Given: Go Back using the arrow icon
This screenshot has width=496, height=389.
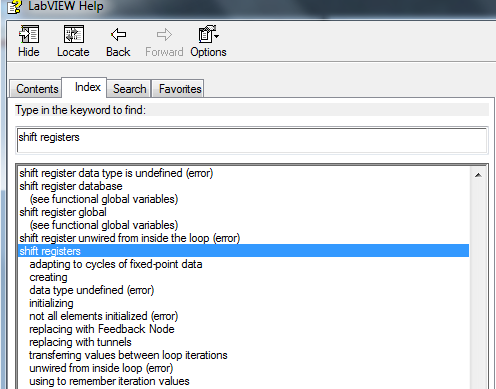Looking at the screenshot, I should 118,34.
